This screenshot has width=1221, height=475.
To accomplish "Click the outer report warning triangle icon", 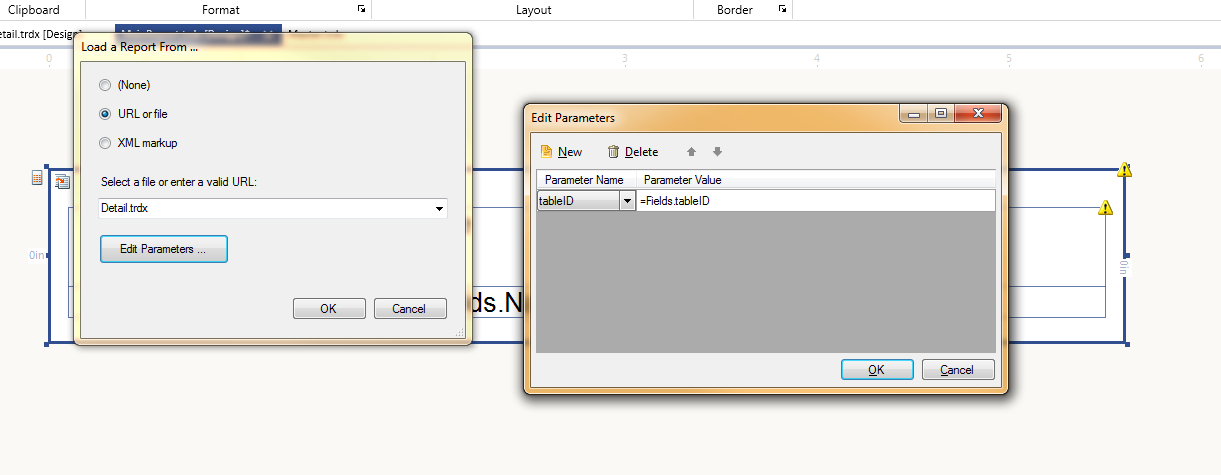I will click(x=1125, y=170).
